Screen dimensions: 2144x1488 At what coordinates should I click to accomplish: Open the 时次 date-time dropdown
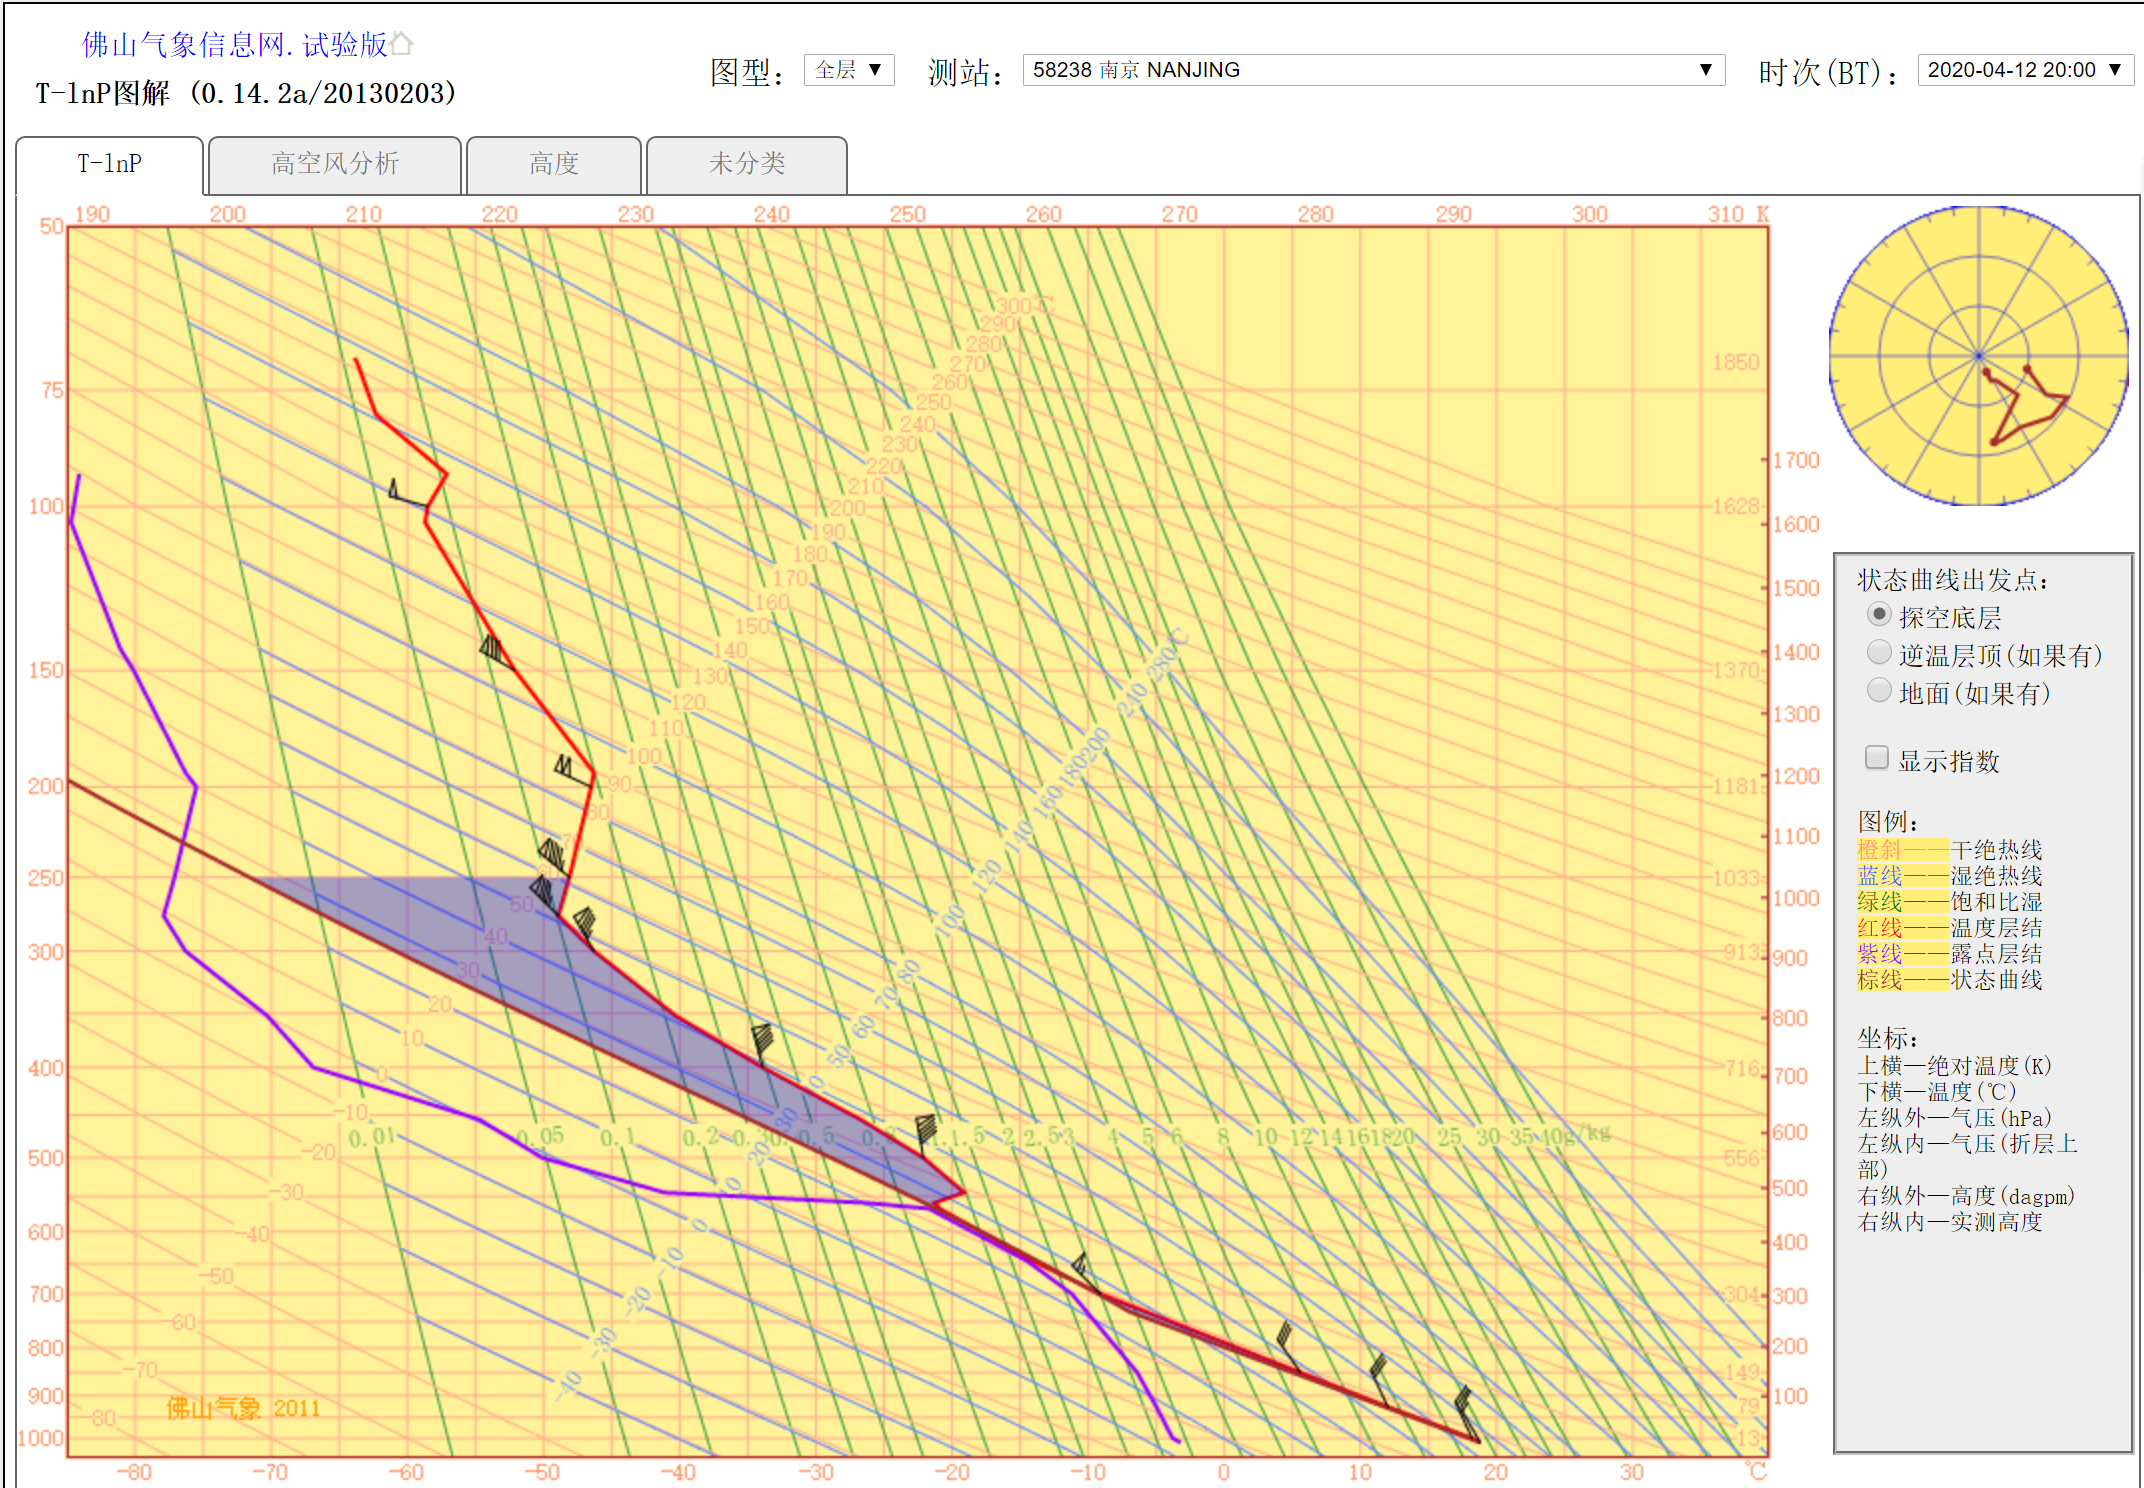coord(2024,70)
